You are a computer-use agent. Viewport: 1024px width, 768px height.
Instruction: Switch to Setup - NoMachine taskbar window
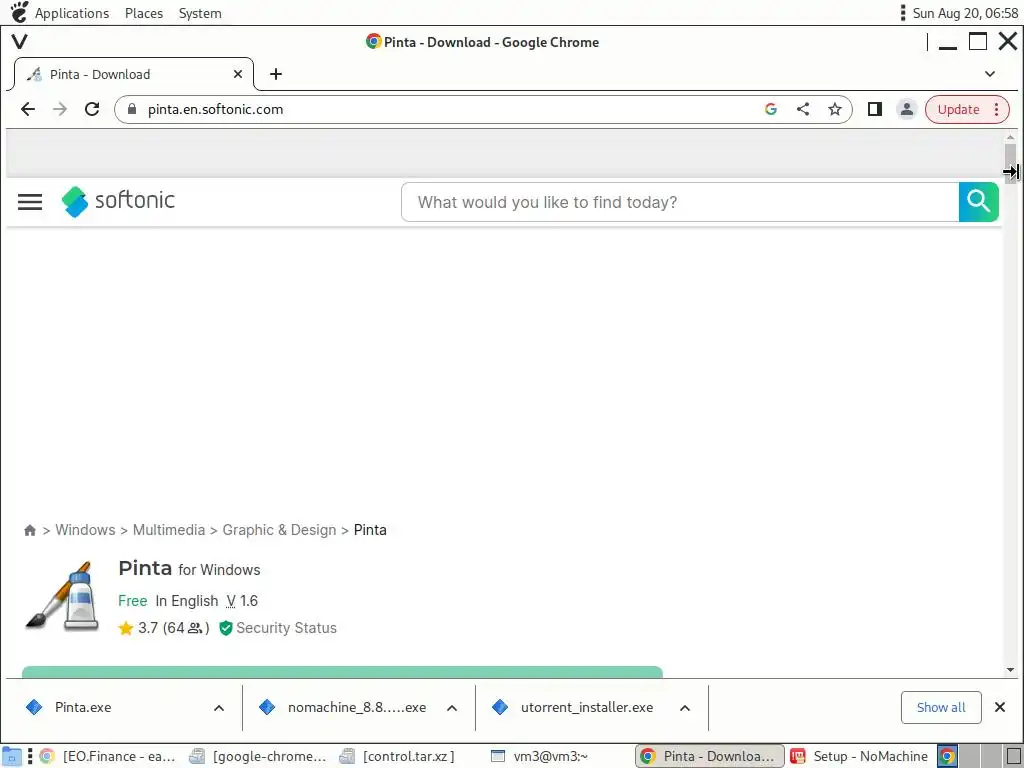(x=860, y=756)
